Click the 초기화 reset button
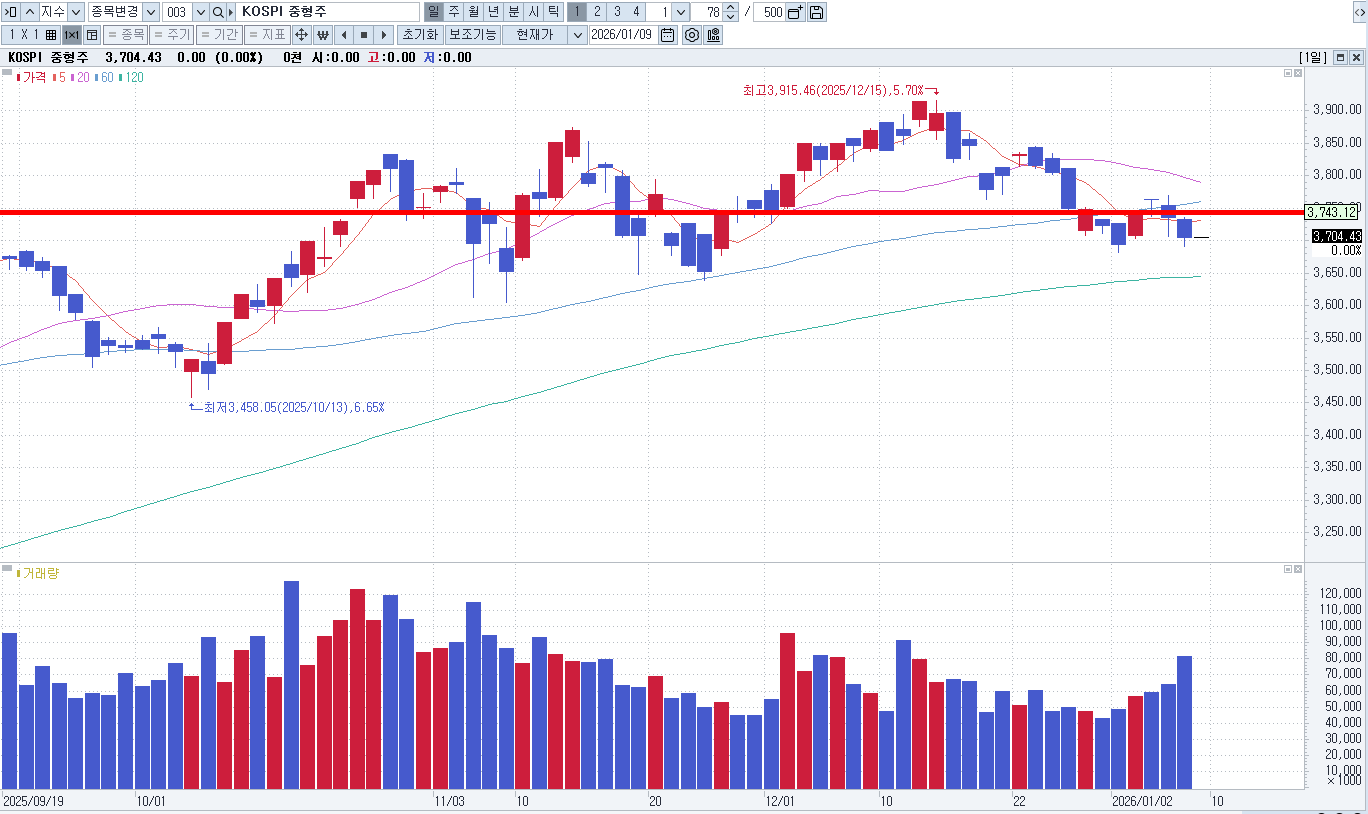The height and width of the screenshot is (814, 1368). pyautogui.click(x=419, y=35)
